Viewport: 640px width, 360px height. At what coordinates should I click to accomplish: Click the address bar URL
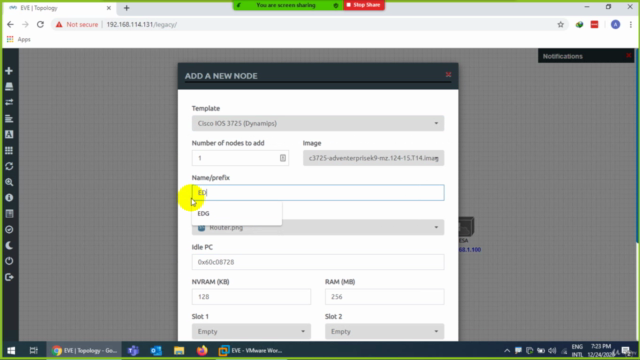(142, 24)
